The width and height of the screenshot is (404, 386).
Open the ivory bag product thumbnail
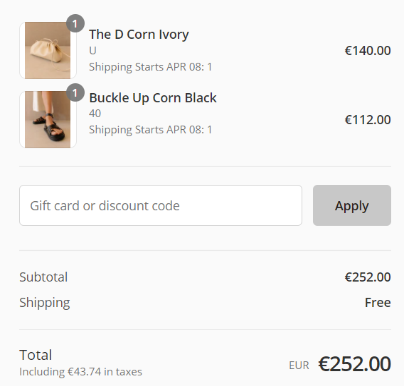(48, 50)
